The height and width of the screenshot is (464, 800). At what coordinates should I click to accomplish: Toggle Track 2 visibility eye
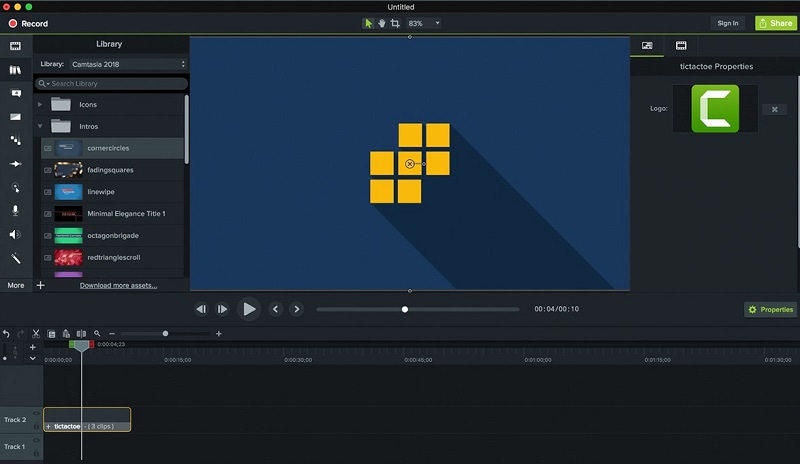(x=36, y=414)
